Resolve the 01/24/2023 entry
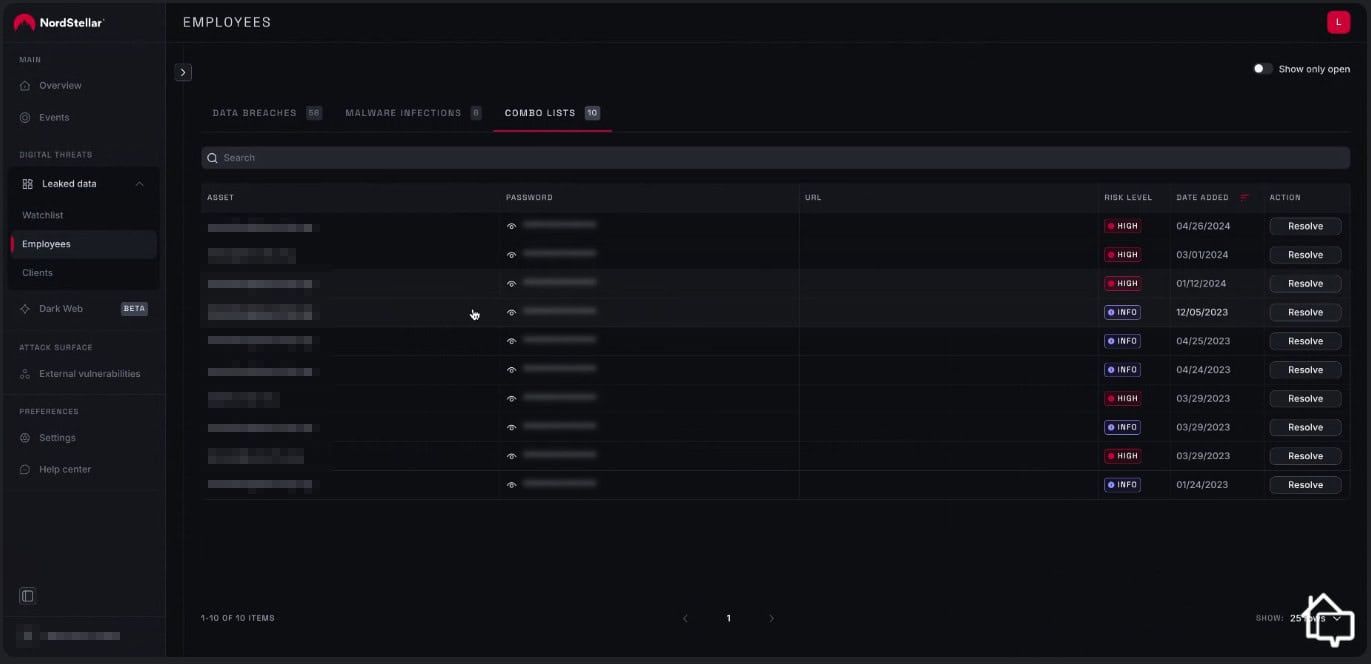Viewport: 1371px width, 664px height. click(x=1305, y=485)
